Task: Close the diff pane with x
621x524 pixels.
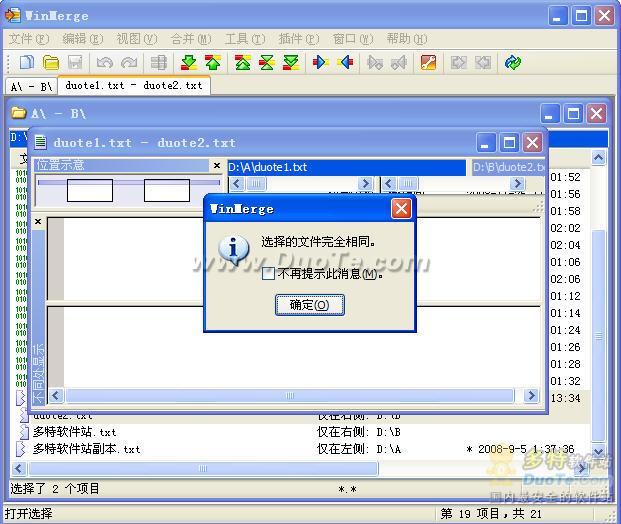Action: coord(38,221)
